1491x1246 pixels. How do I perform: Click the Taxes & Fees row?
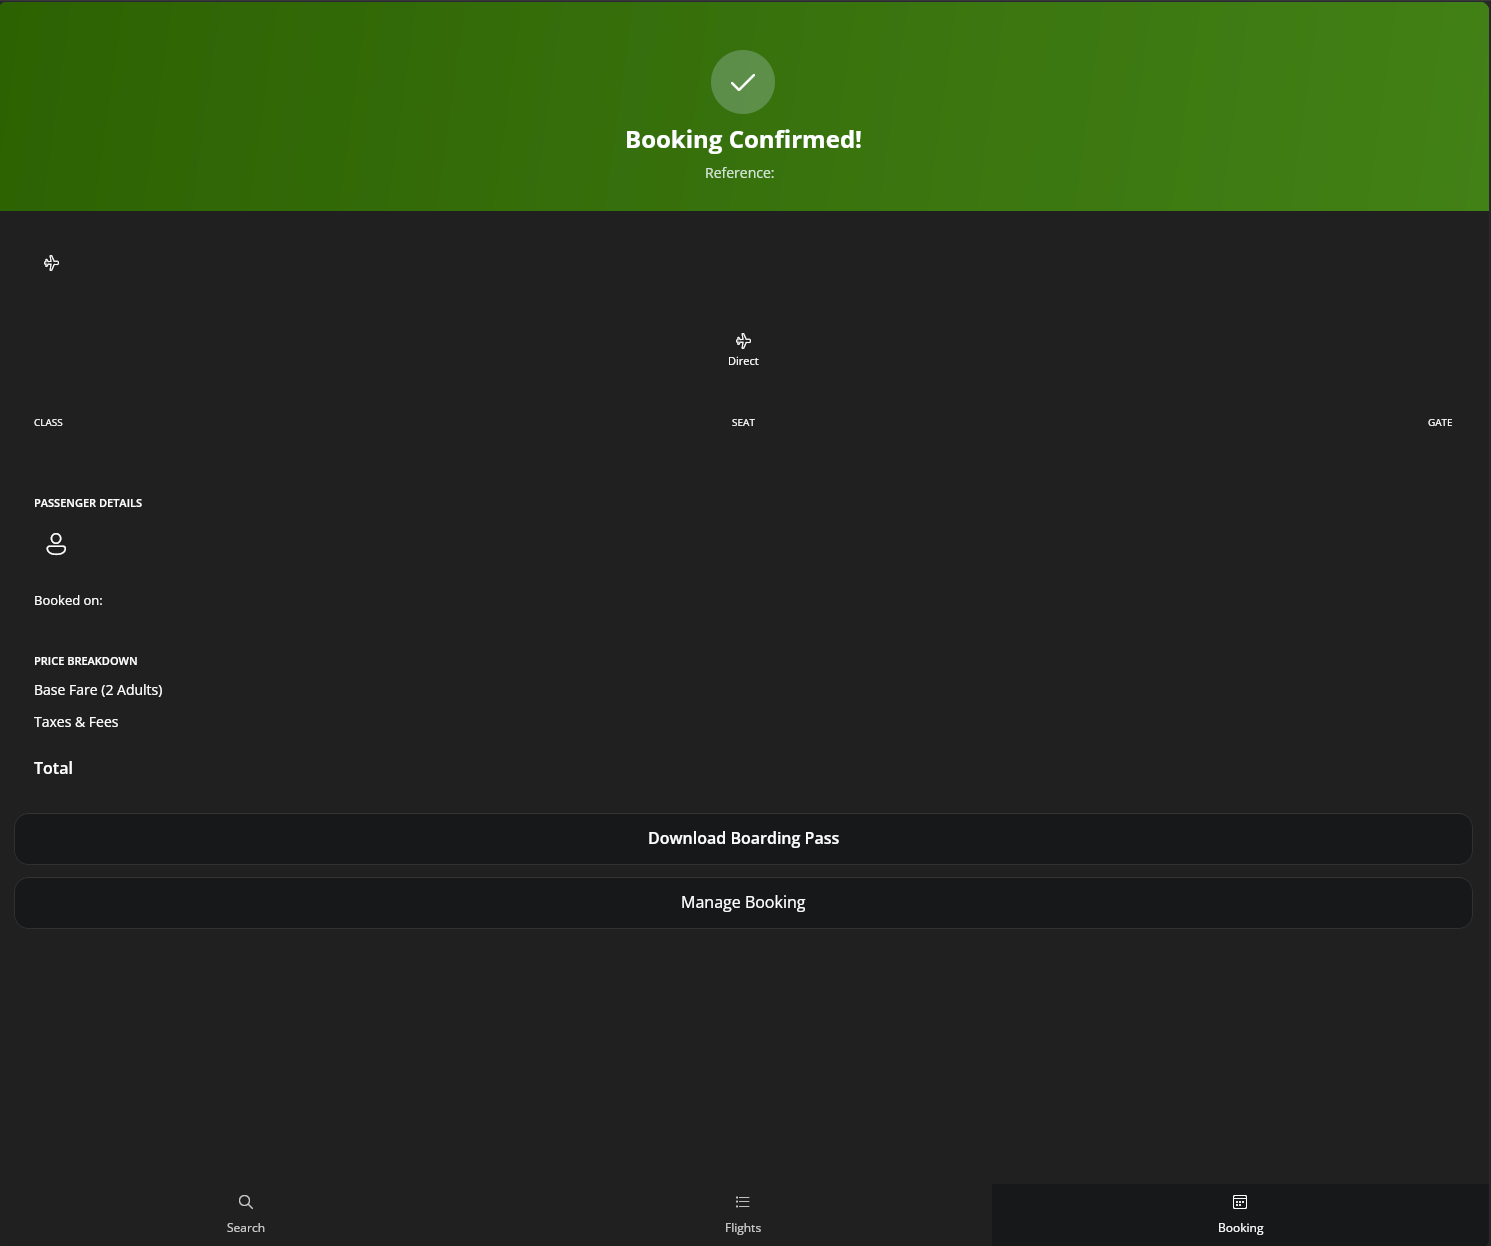(x=76, y=722)
